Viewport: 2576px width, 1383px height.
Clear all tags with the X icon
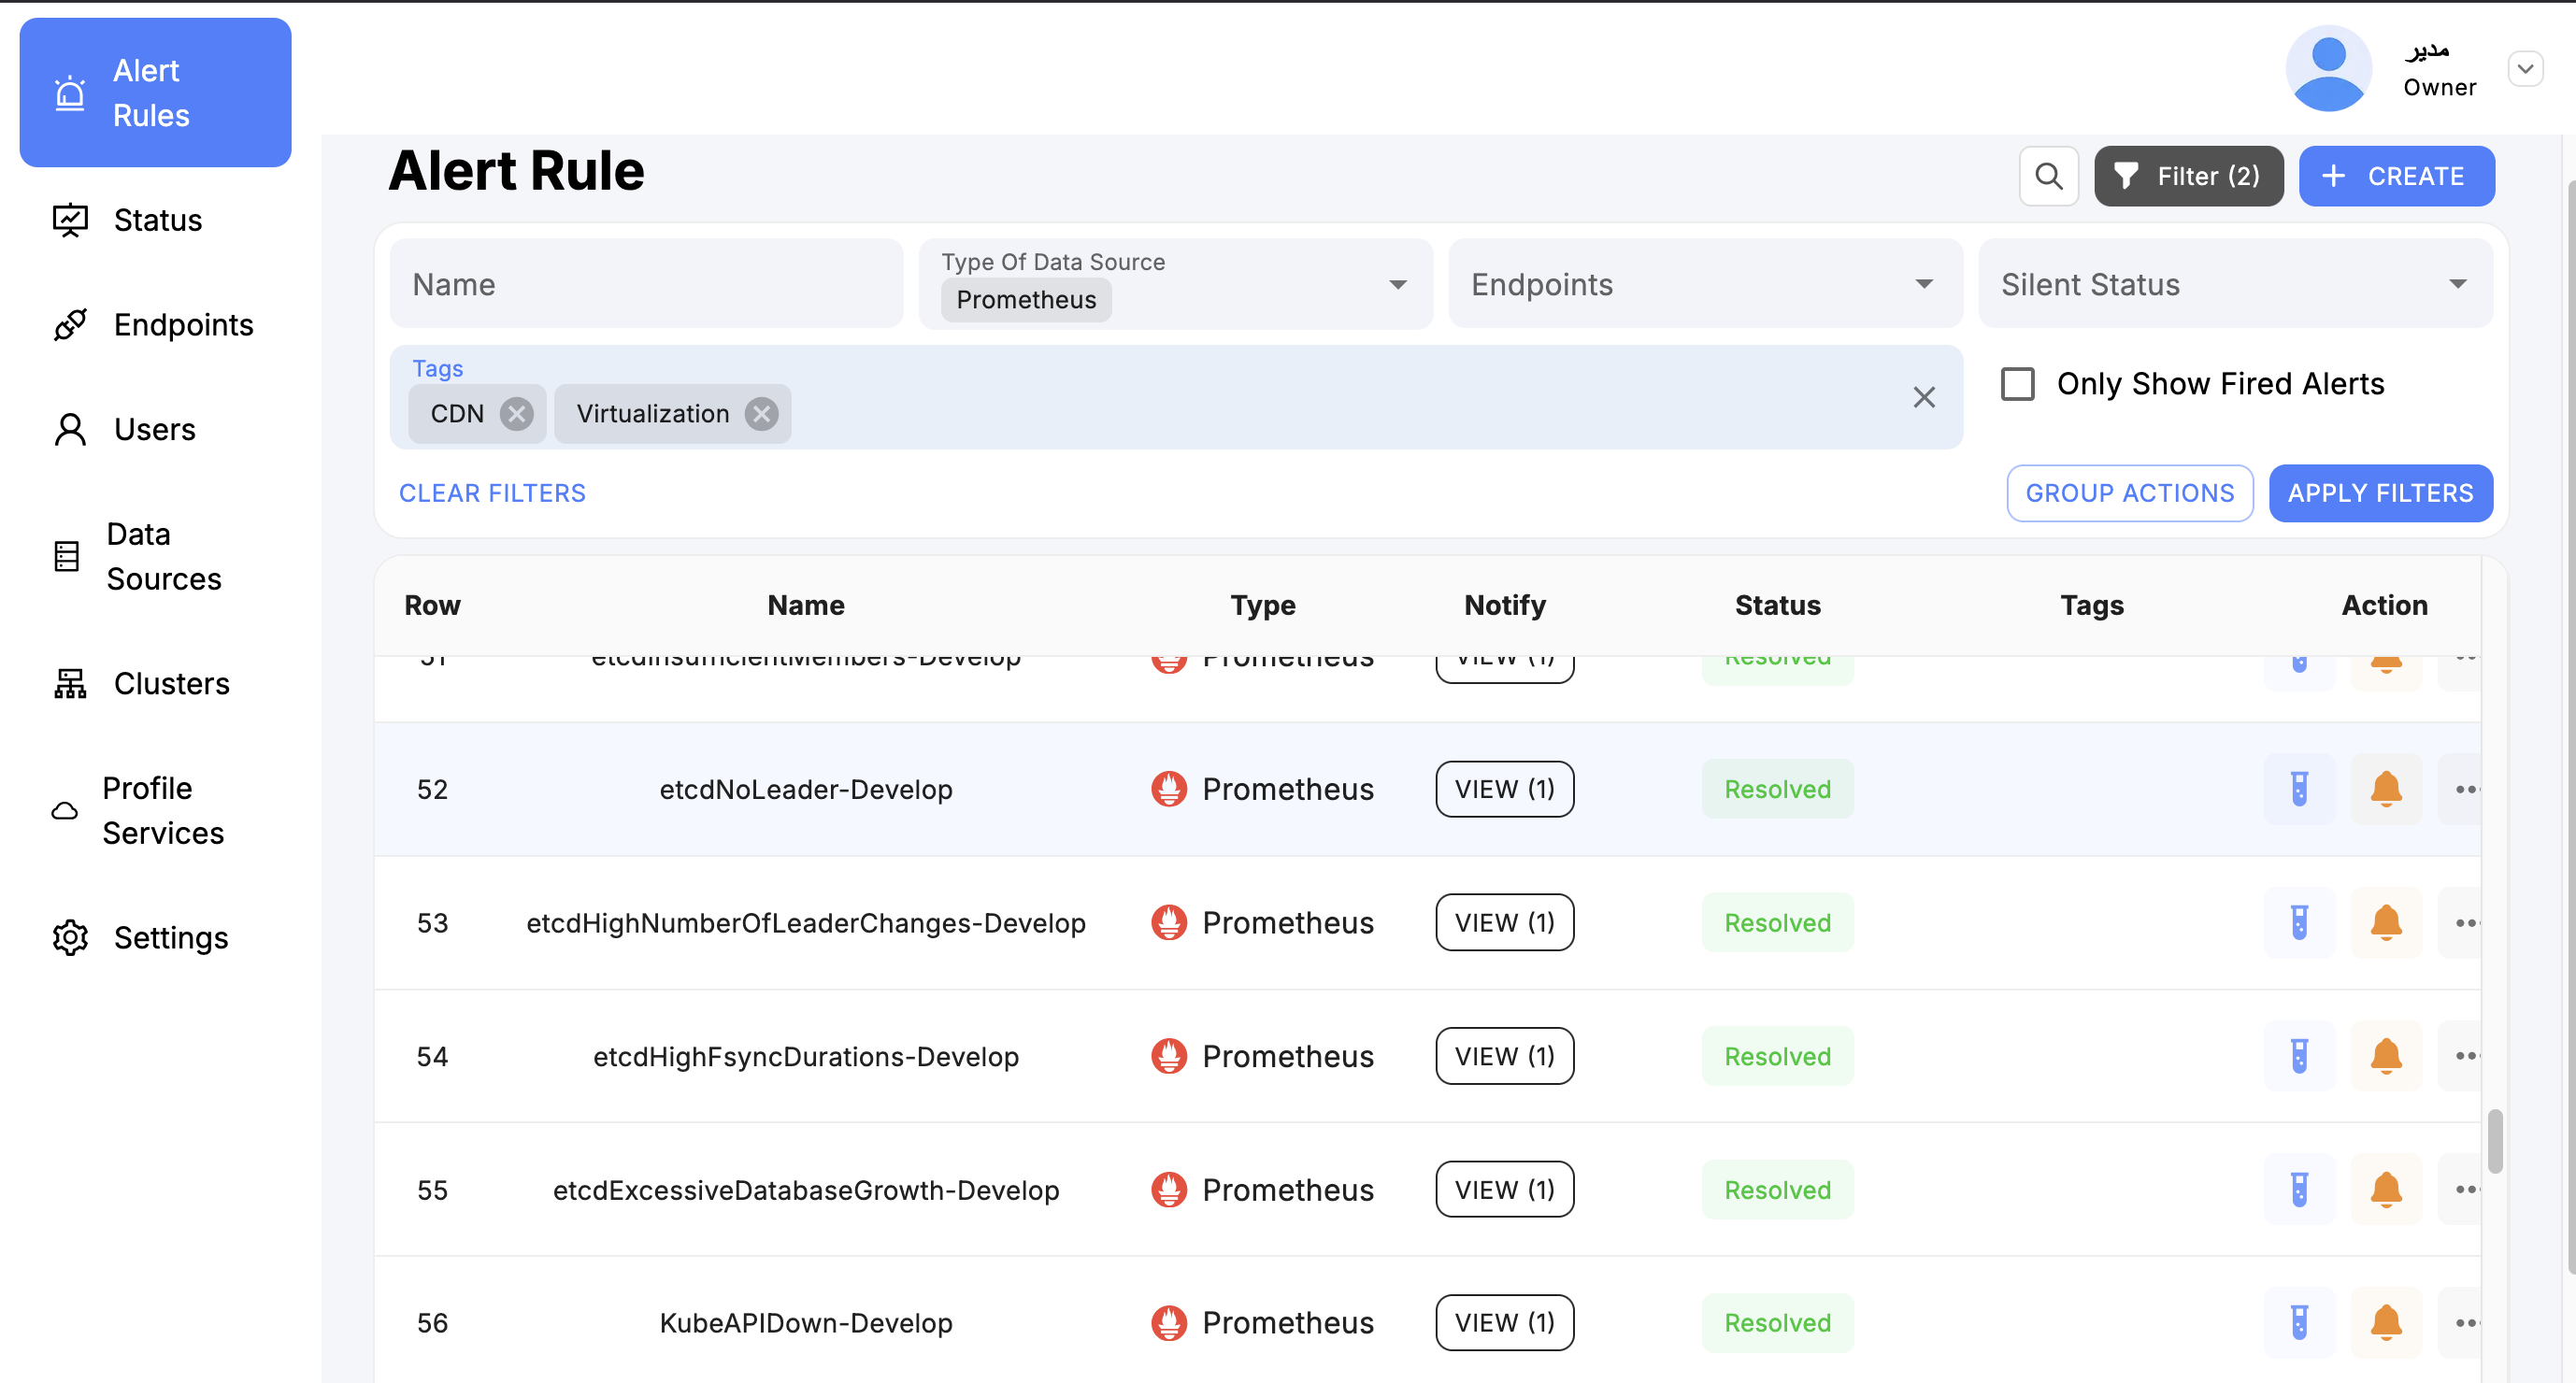[1923, 397]
